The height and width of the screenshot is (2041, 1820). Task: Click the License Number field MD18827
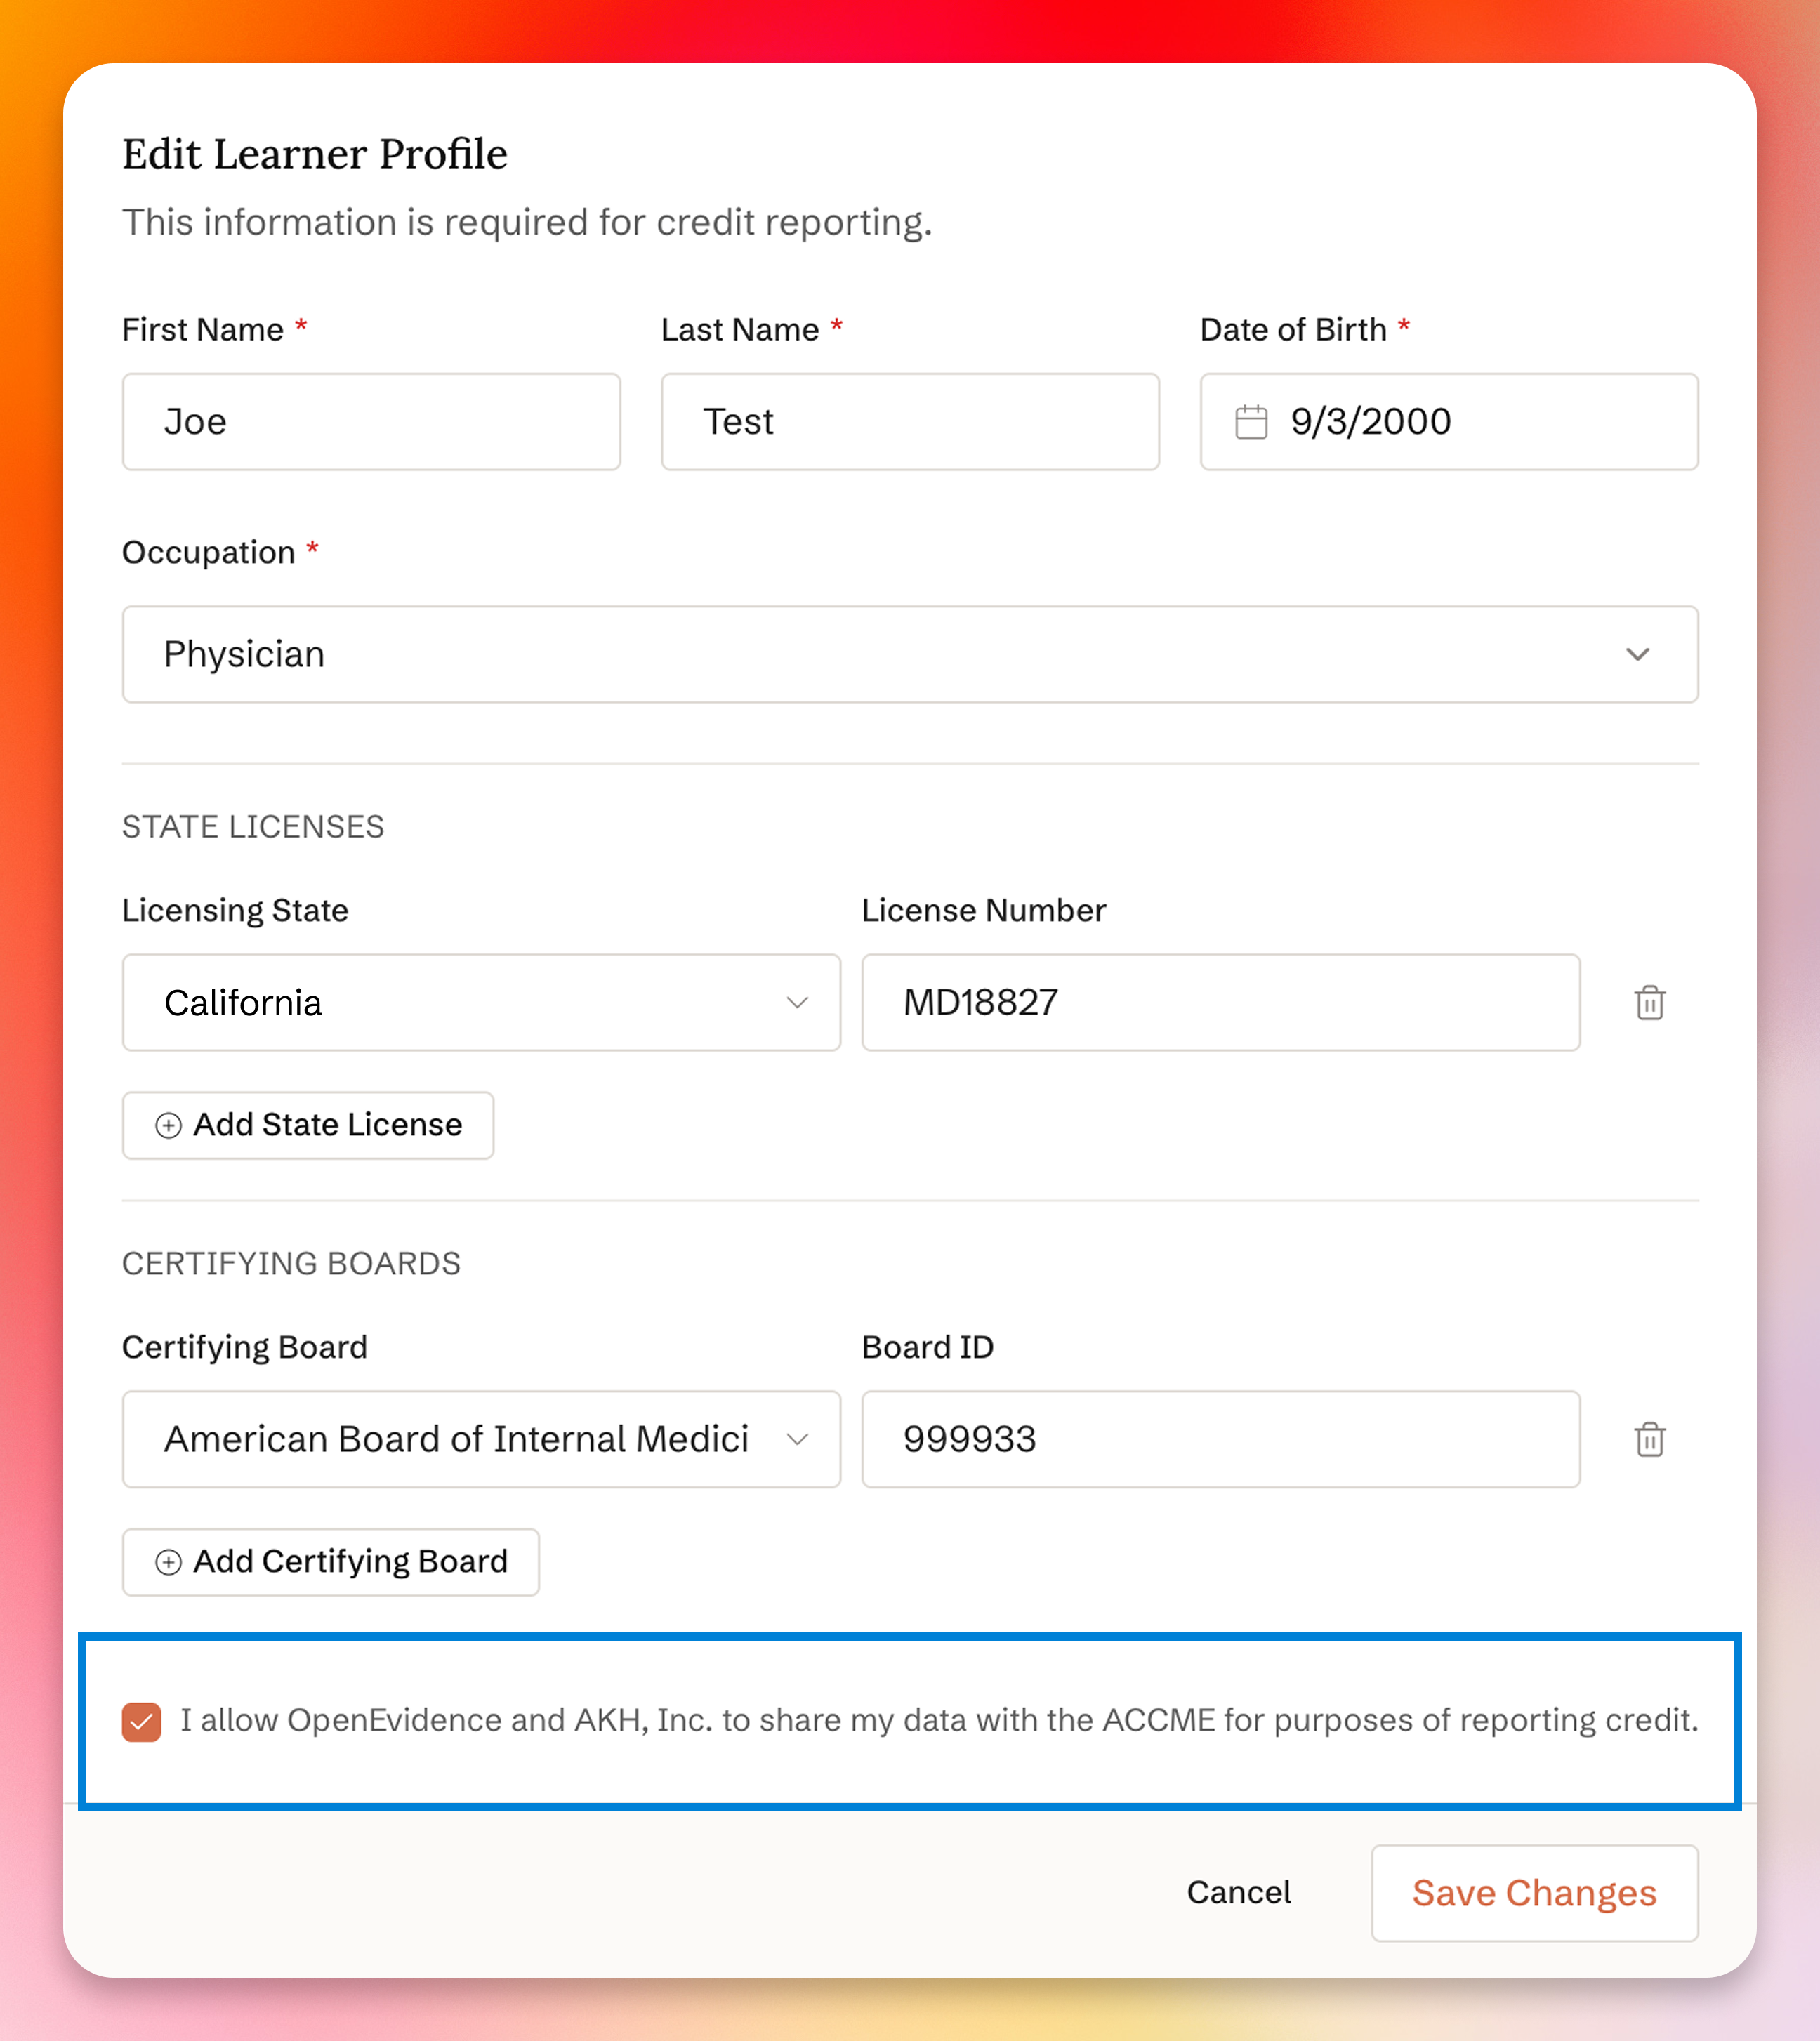[1221, 1002]
